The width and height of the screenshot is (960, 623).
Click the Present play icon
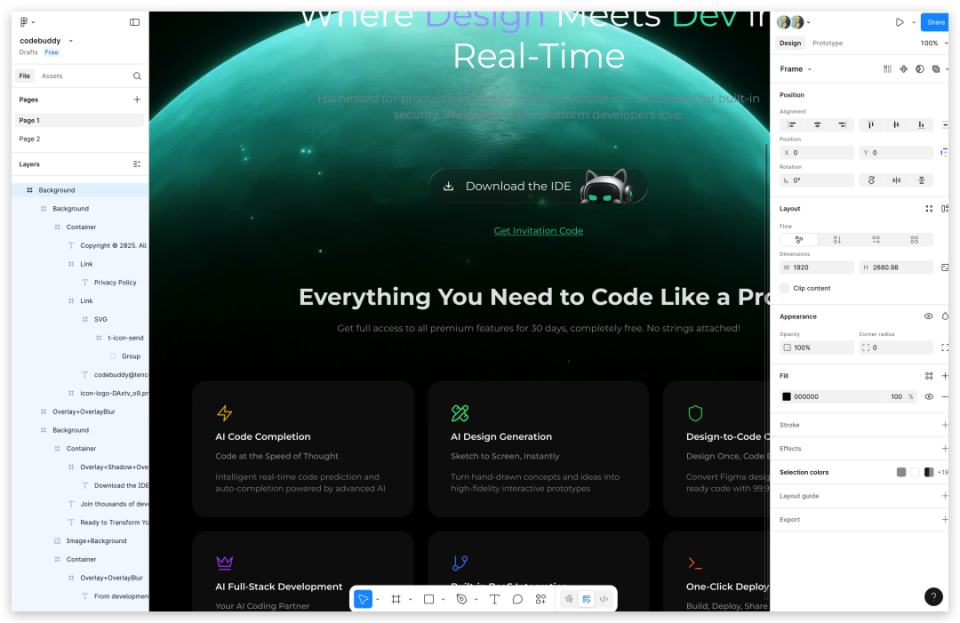tap(899, 22)
